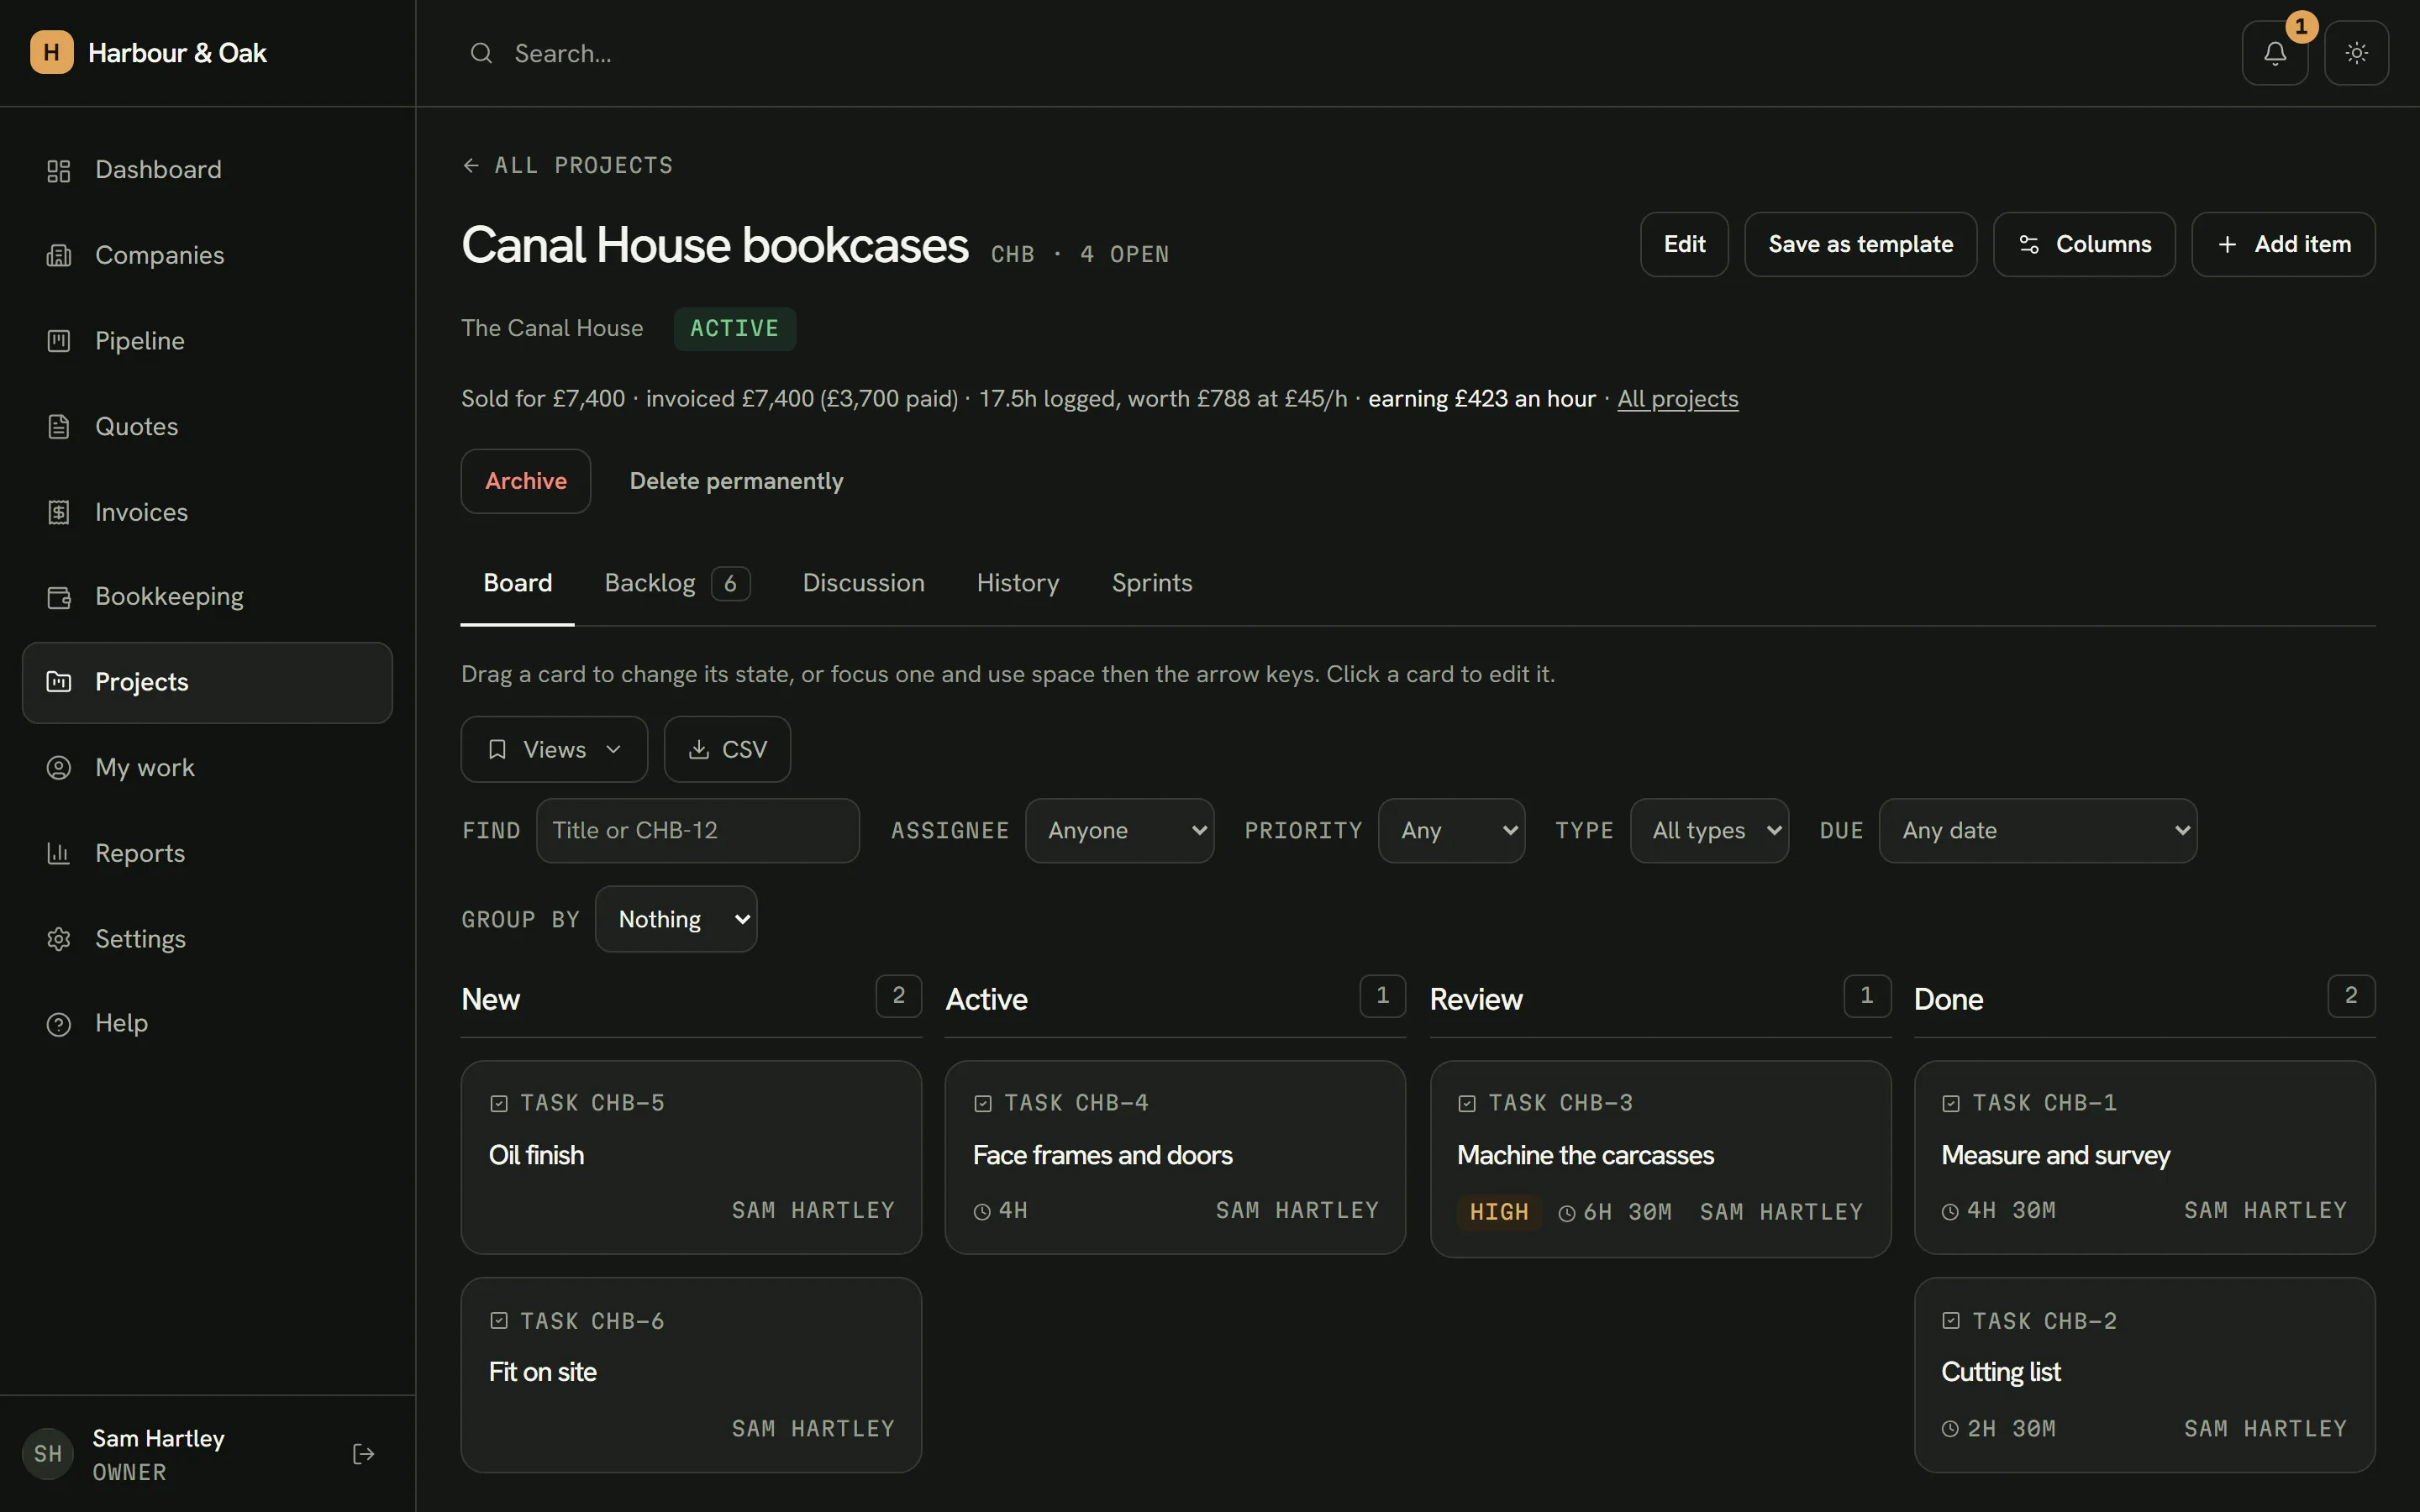Screen dimensions: 2420x1512
Task: Open the Machine the carcasses card
Action: (x=1660, y=1159)
